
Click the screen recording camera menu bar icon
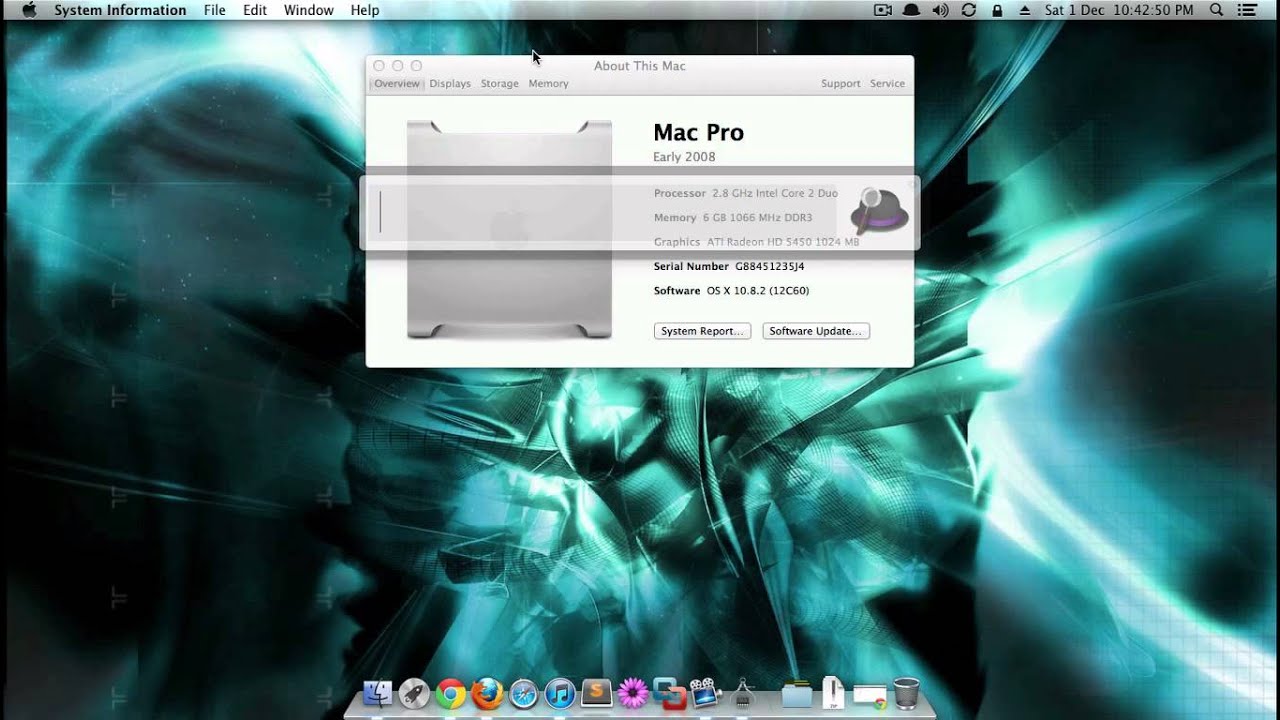pos(883,10)
